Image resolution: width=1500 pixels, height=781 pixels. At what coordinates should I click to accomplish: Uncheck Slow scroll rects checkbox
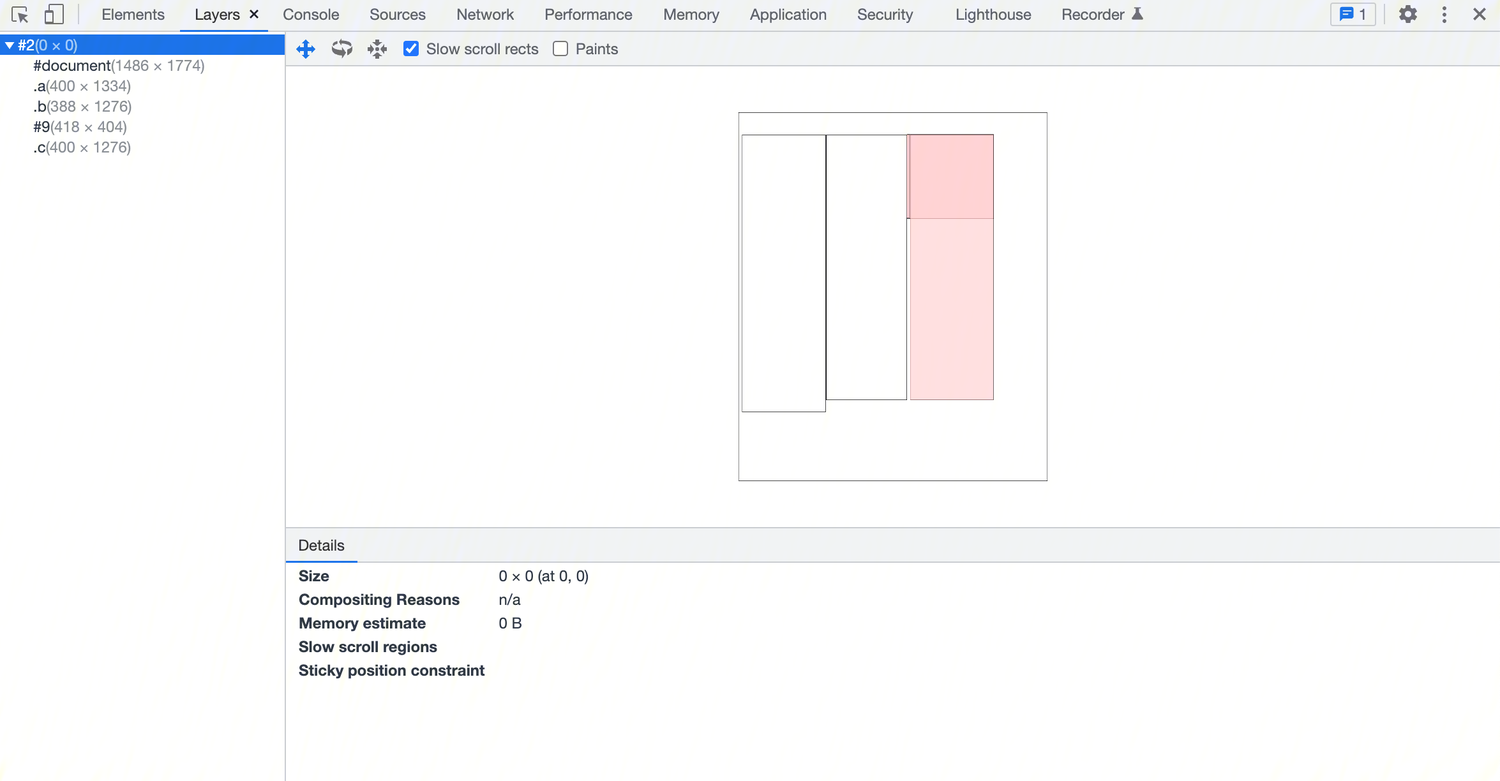pos(411,49)
